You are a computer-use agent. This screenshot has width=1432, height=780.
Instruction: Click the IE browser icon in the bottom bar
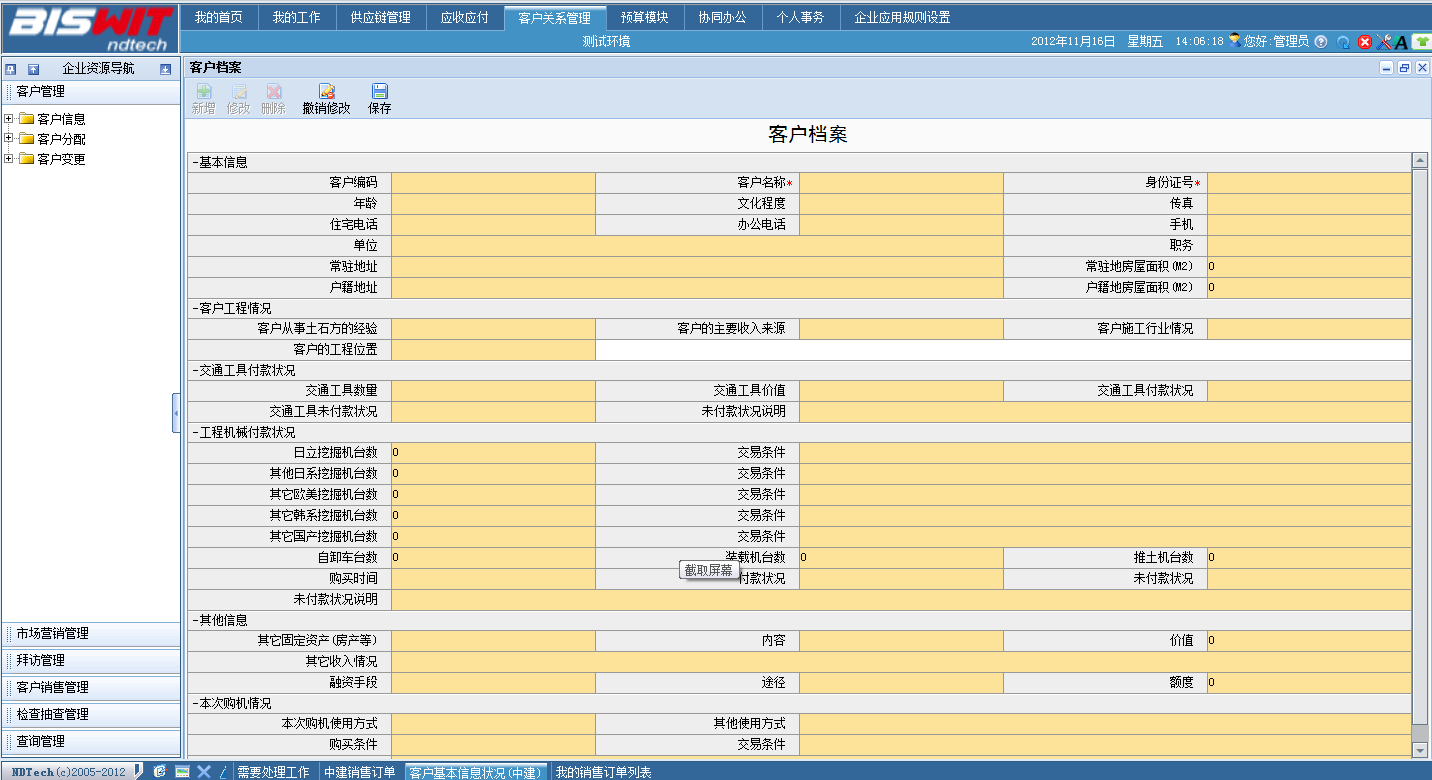tap(160, 771)
